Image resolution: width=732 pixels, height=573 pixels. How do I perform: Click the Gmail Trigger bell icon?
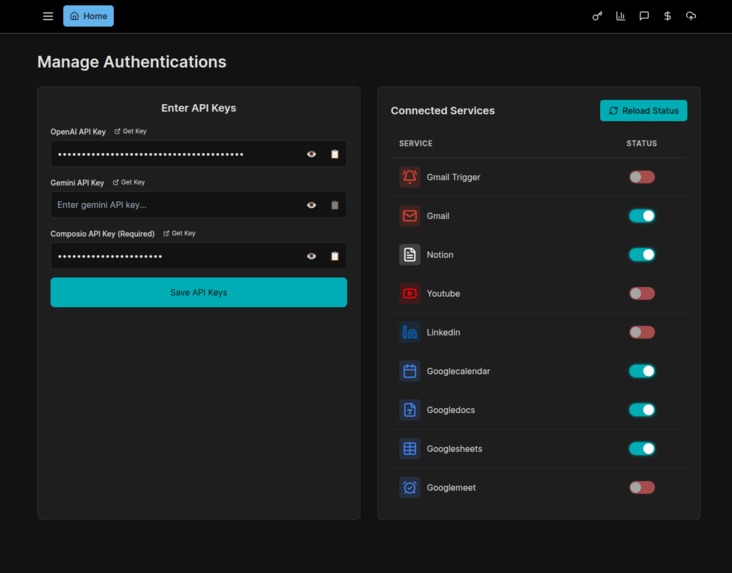click(409, 177)
